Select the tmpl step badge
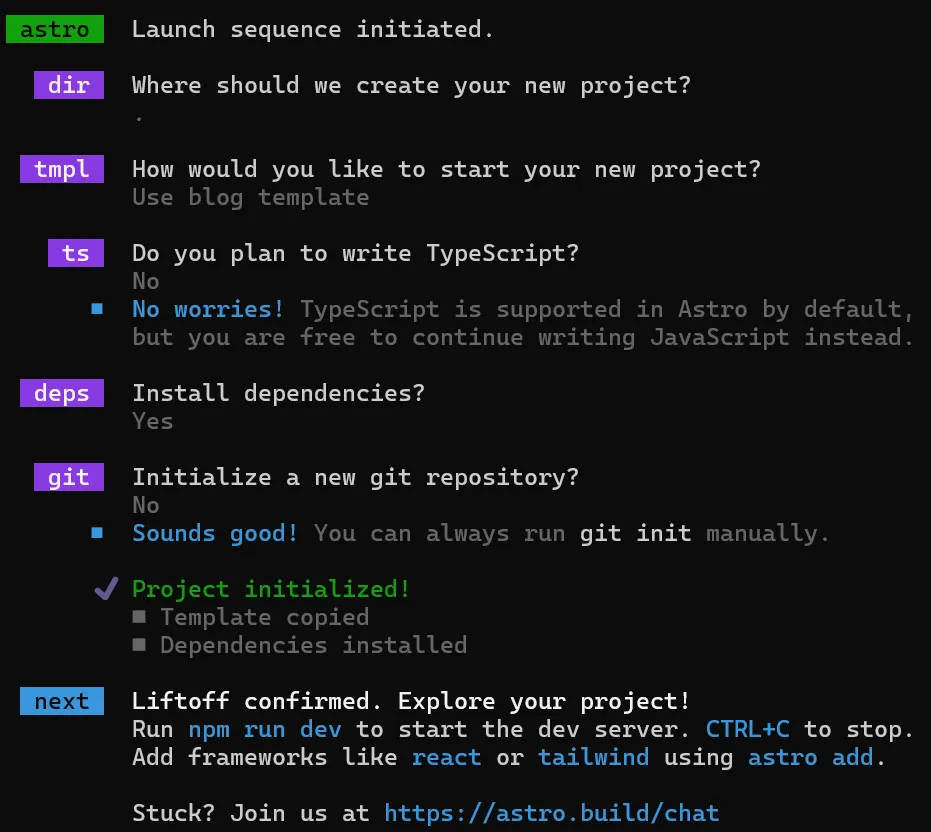Image resolution: width=931 pixels, height=832 pixels. [61, 169]
